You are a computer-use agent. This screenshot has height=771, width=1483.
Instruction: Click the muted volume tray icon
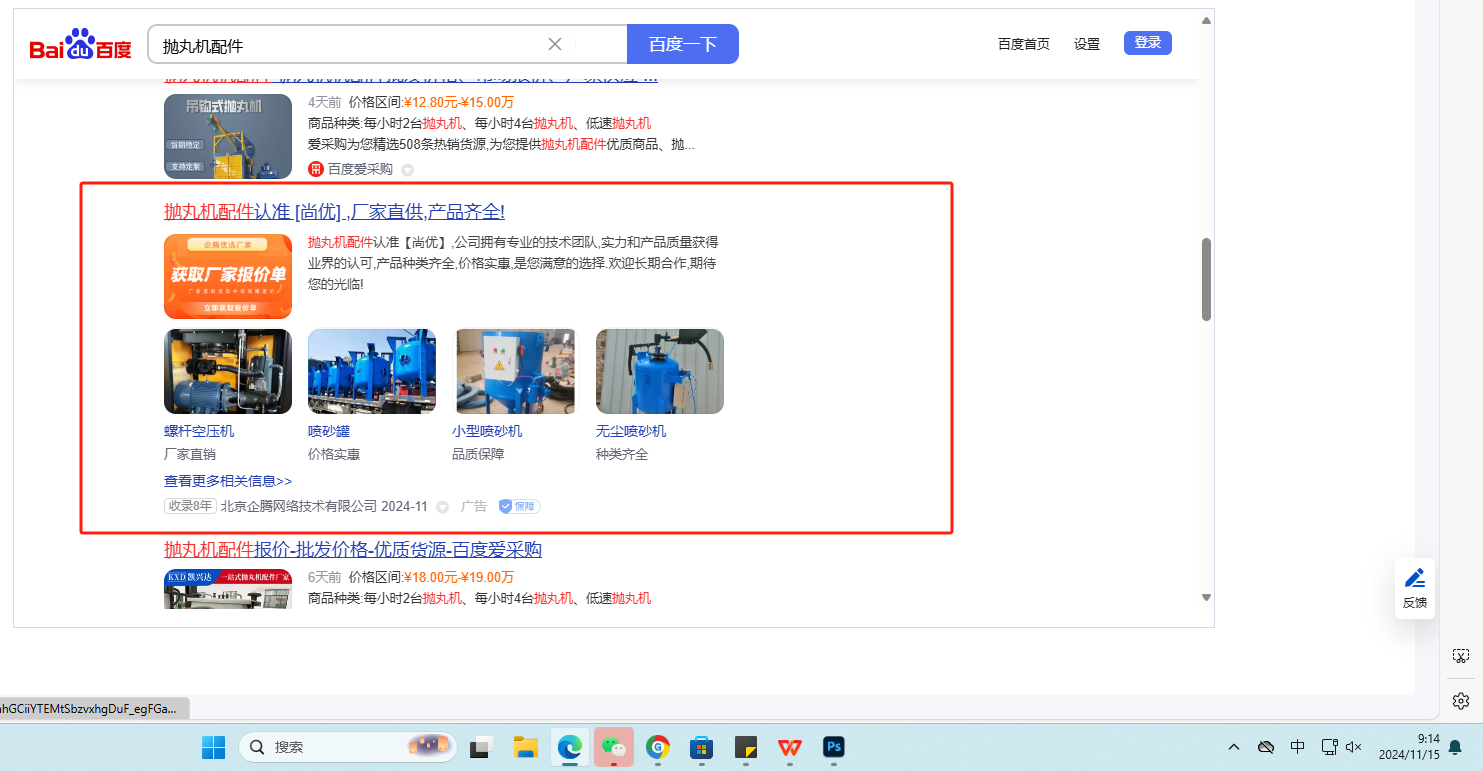[1355, 747]
